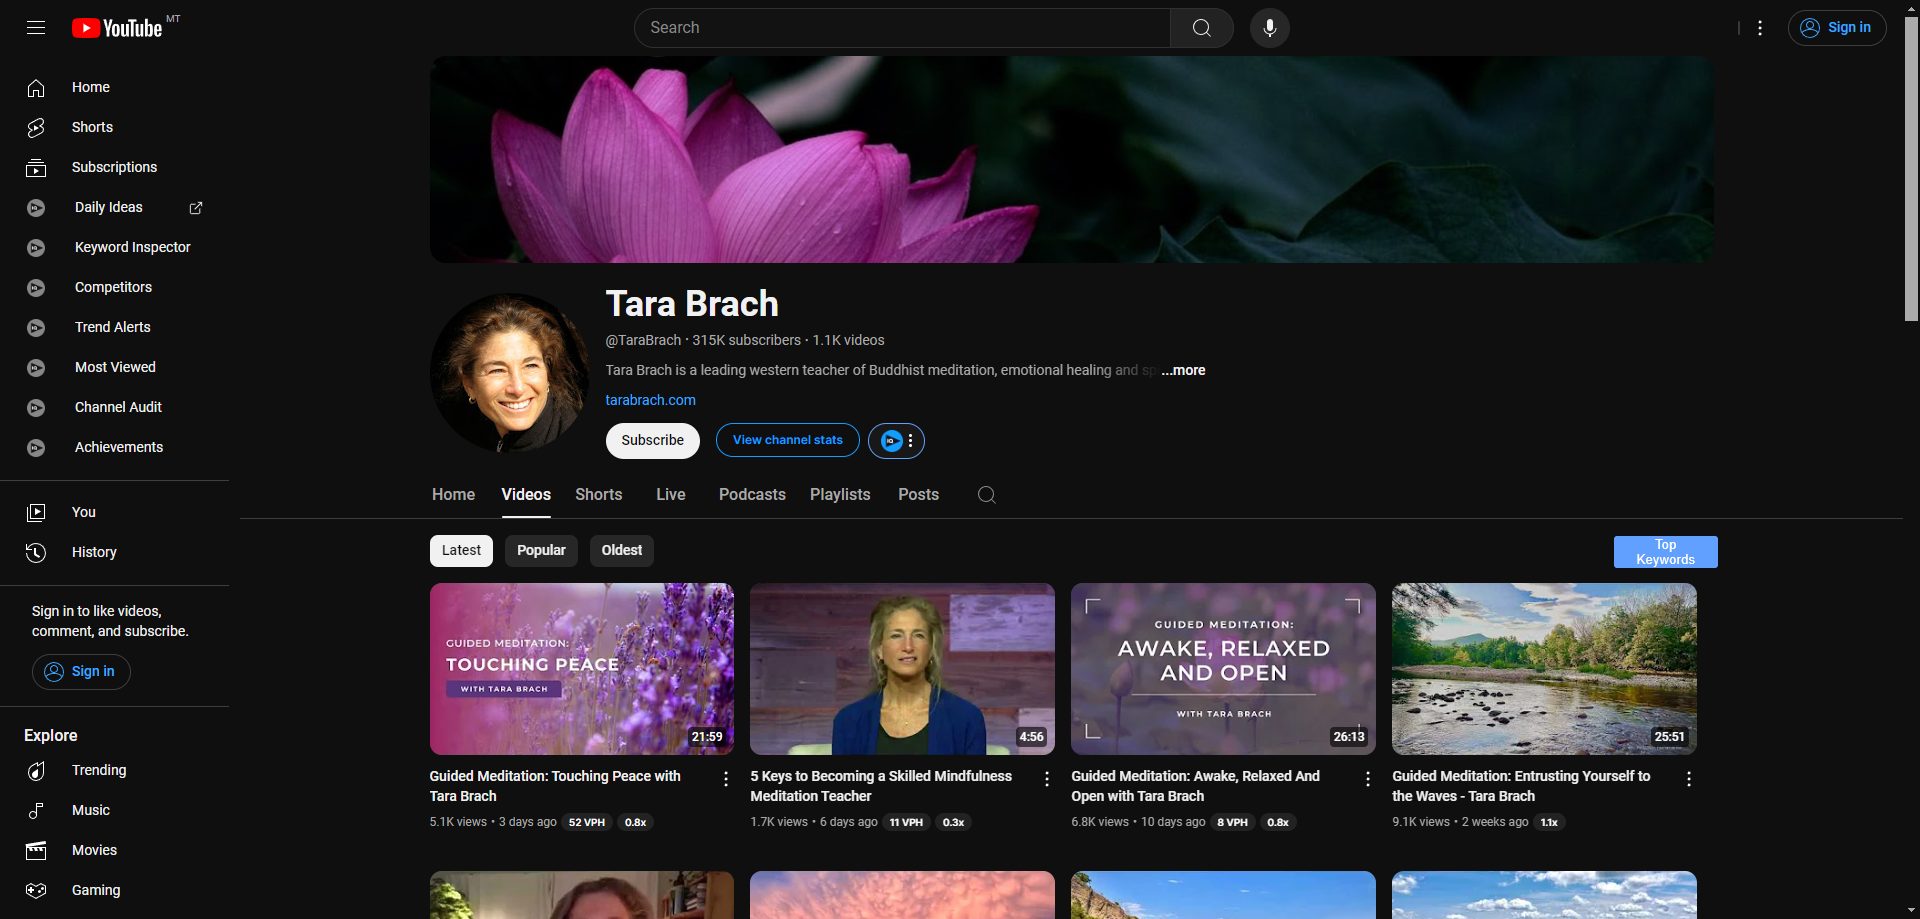Click the search magnifier button
Screen dimensions: 1920x919
1201,28
